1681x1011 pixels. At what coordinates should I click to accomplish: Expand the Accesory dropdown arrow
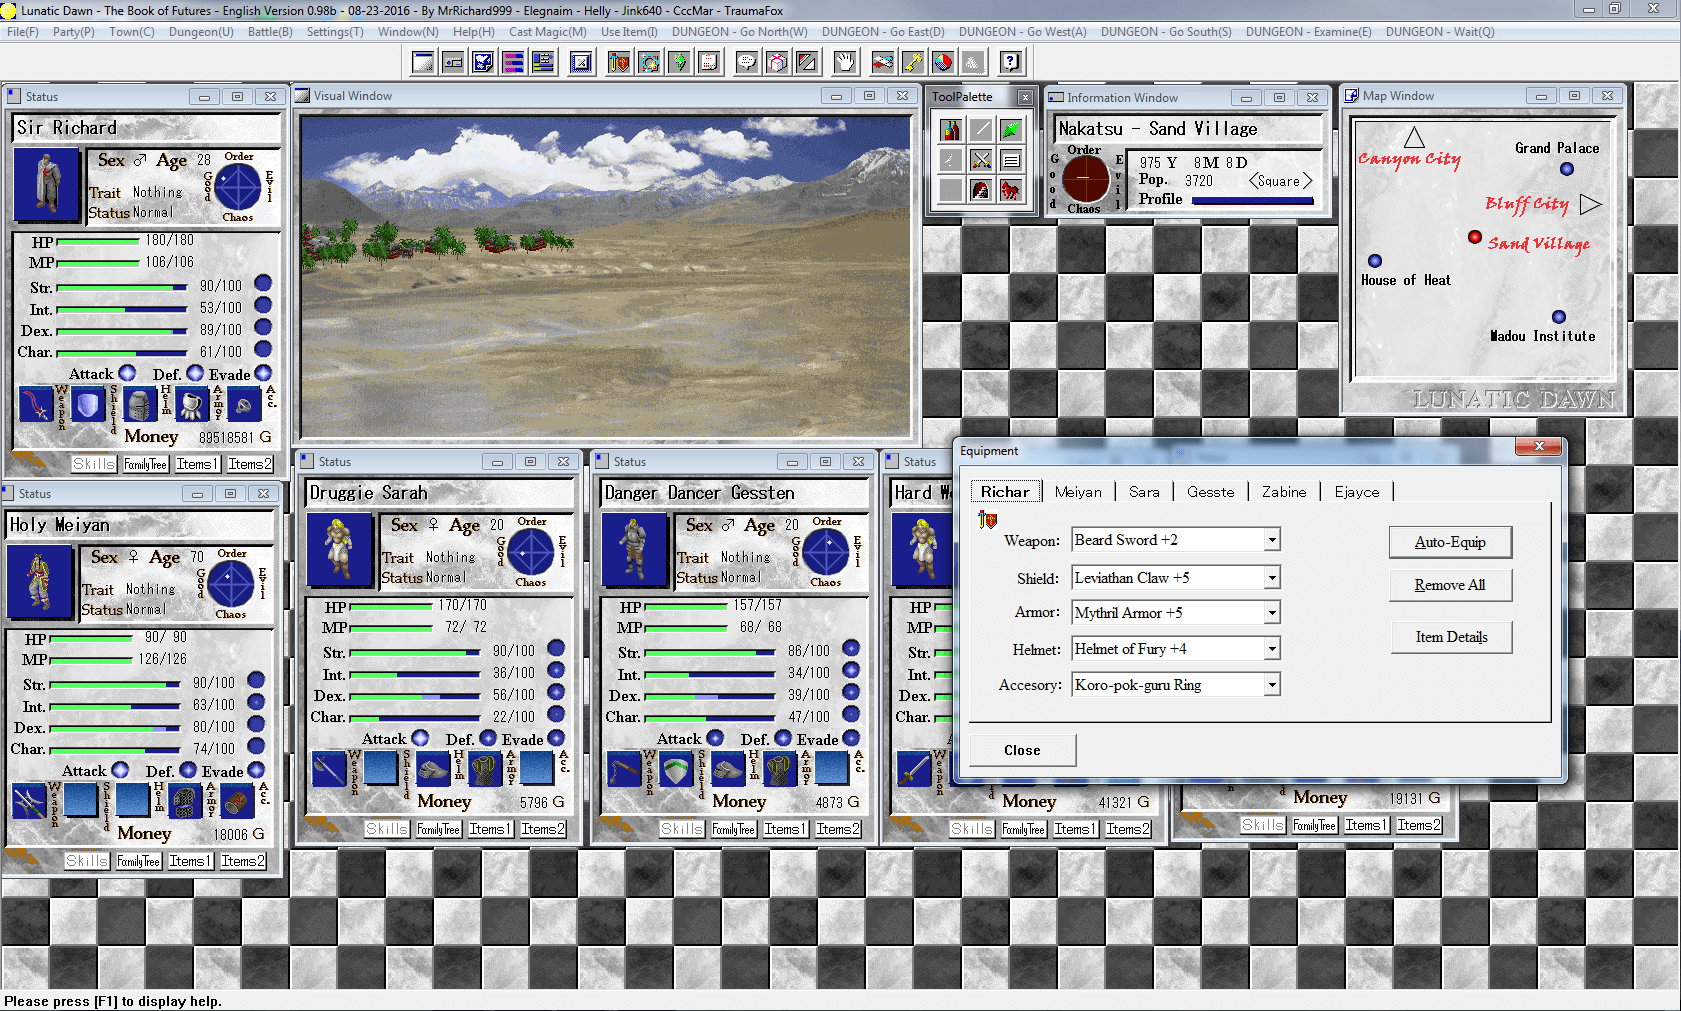pos(1272,685)
